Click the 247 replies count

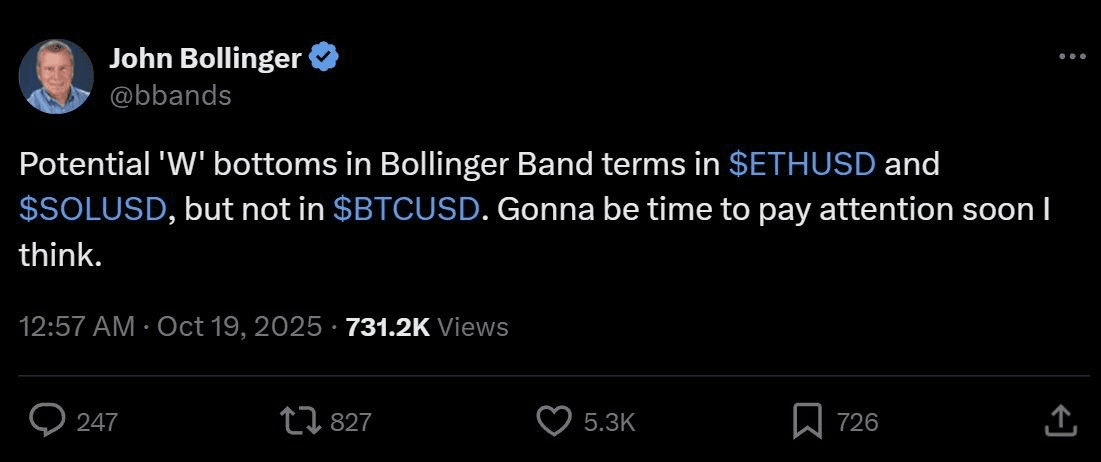click(x=97, y=422)
